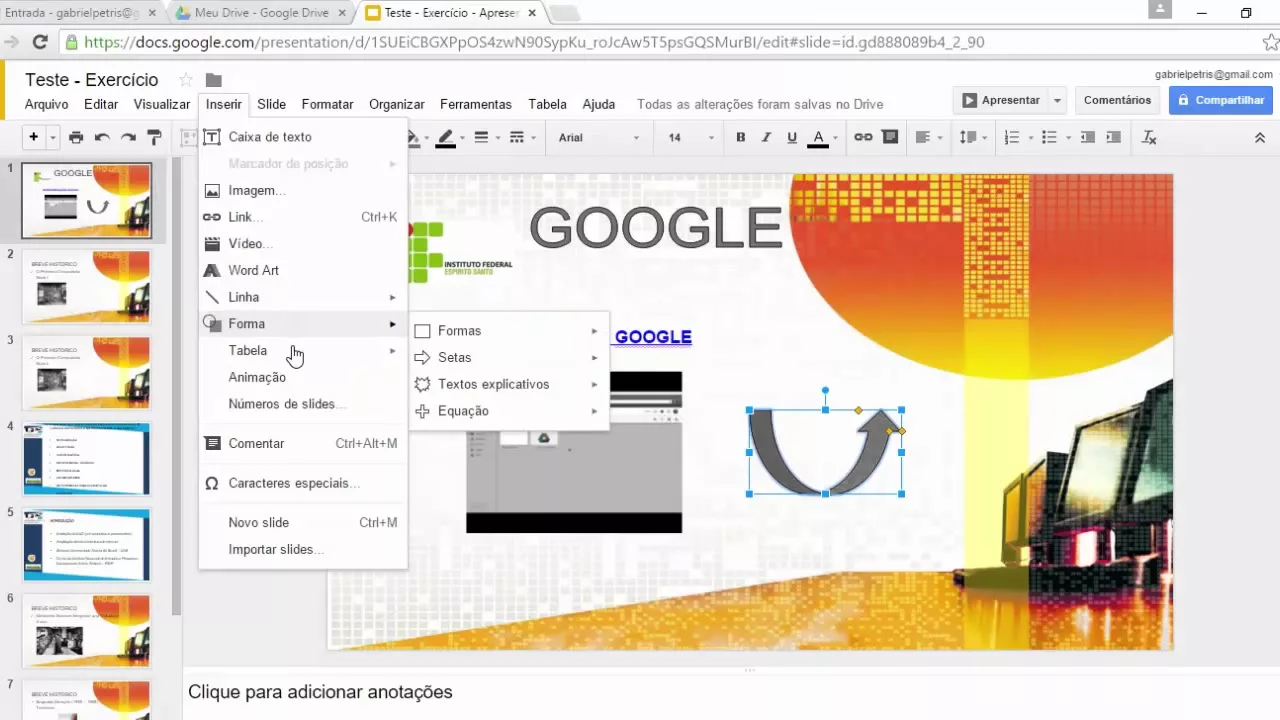The image size is (1280, 720).
Task: Click the redo arrow icon
Action: 128,137
